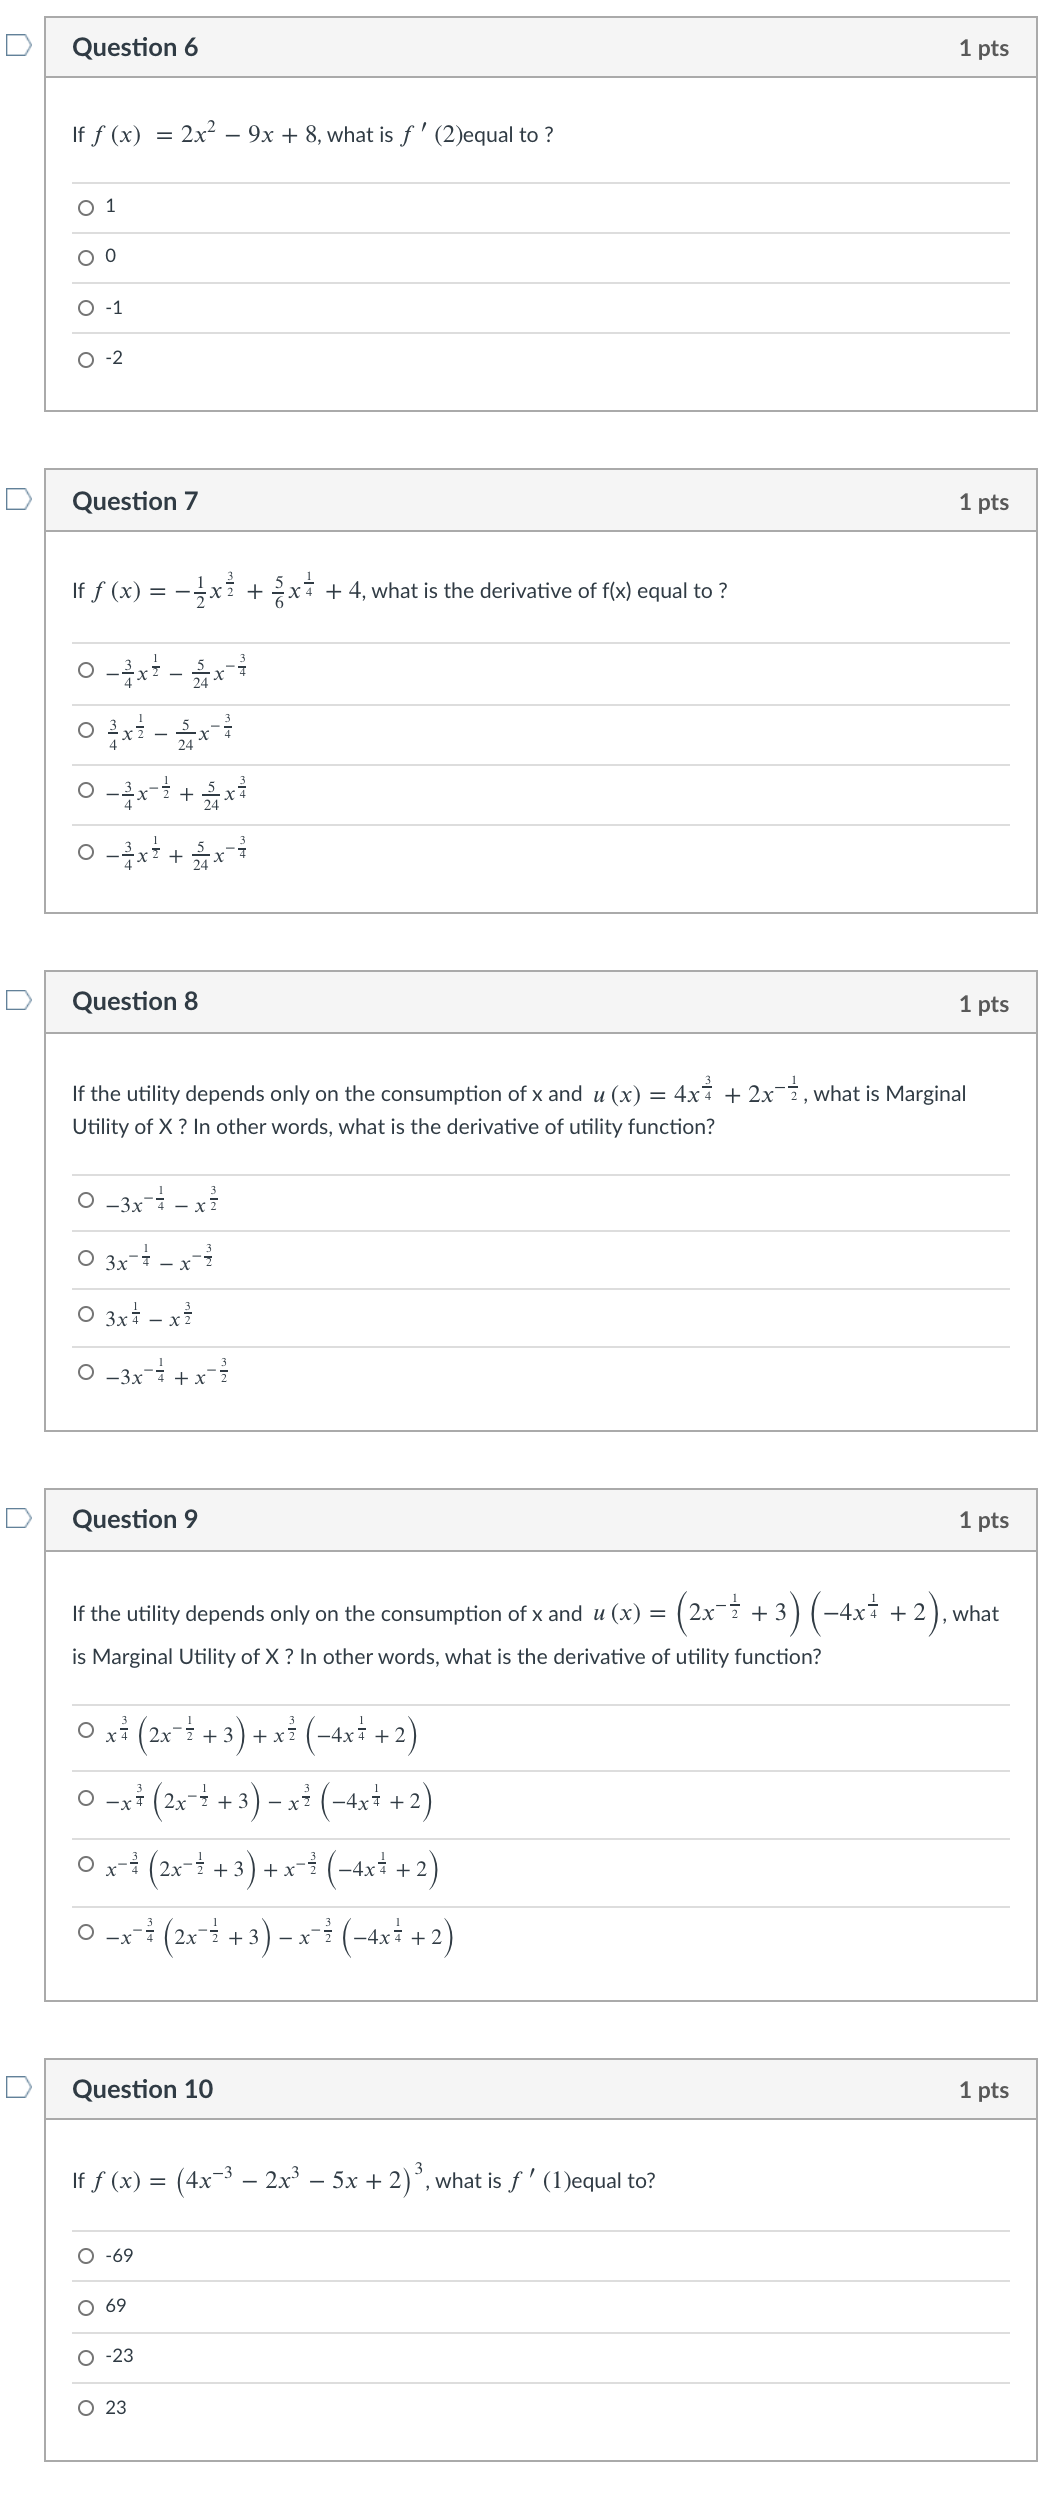Viewport: 1052px width, 2494px height.
Task: Select the last answer option in Question 7
Action: pyautogui.click(x=86, y=852)
